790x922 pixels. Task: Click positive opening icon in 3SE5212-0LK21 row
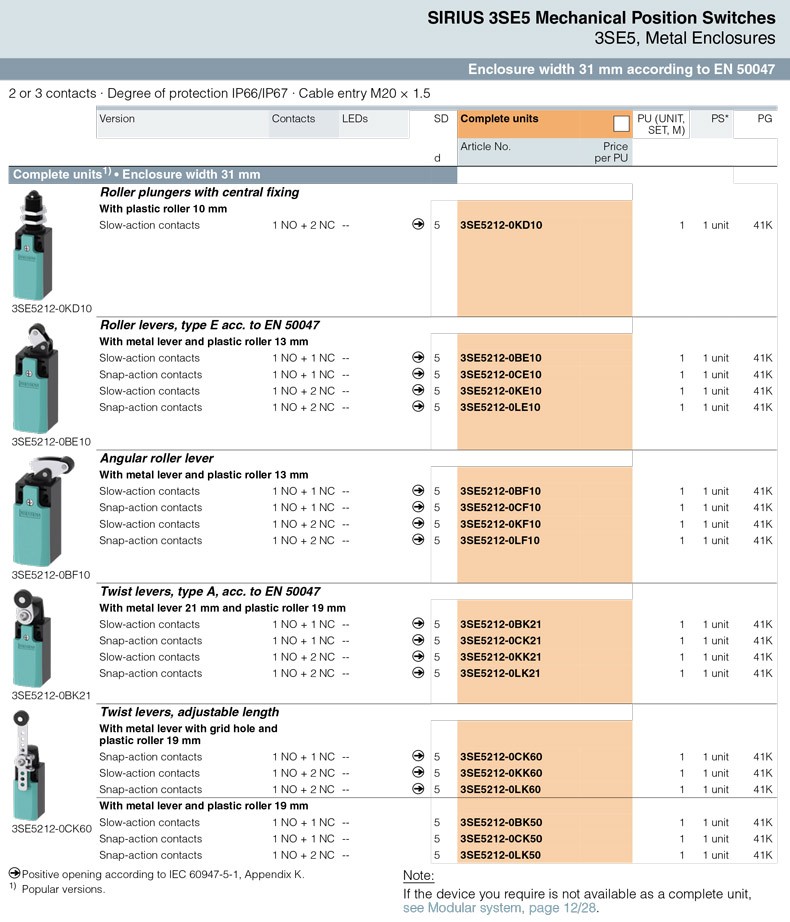coord(418,673)
